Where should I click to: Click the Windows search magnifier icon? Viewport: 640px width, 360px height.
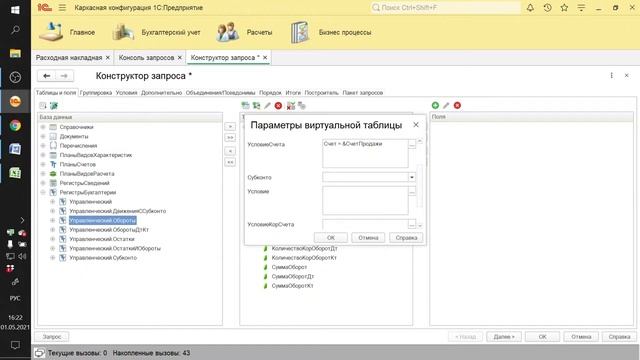pyautogui.click(x=15, y=30)
